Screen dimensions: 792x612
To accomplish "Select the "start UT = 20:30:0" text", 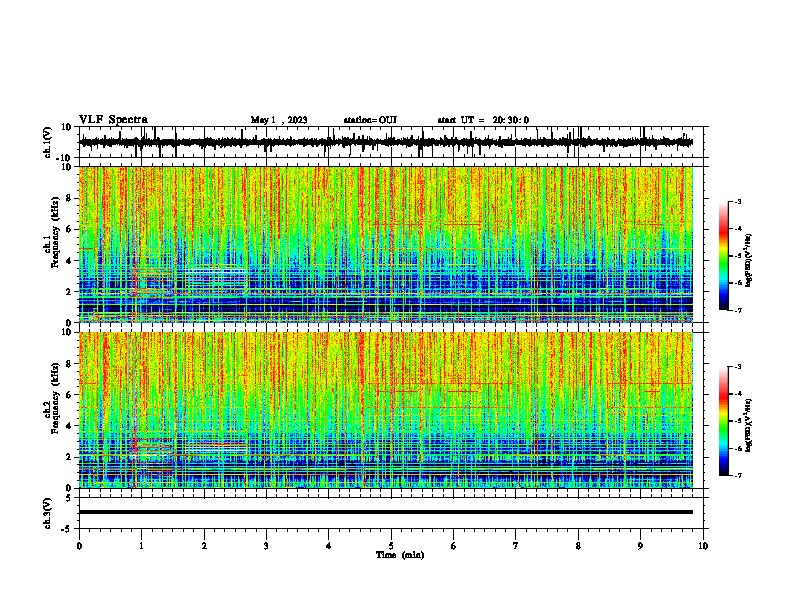I will [483, 120].
